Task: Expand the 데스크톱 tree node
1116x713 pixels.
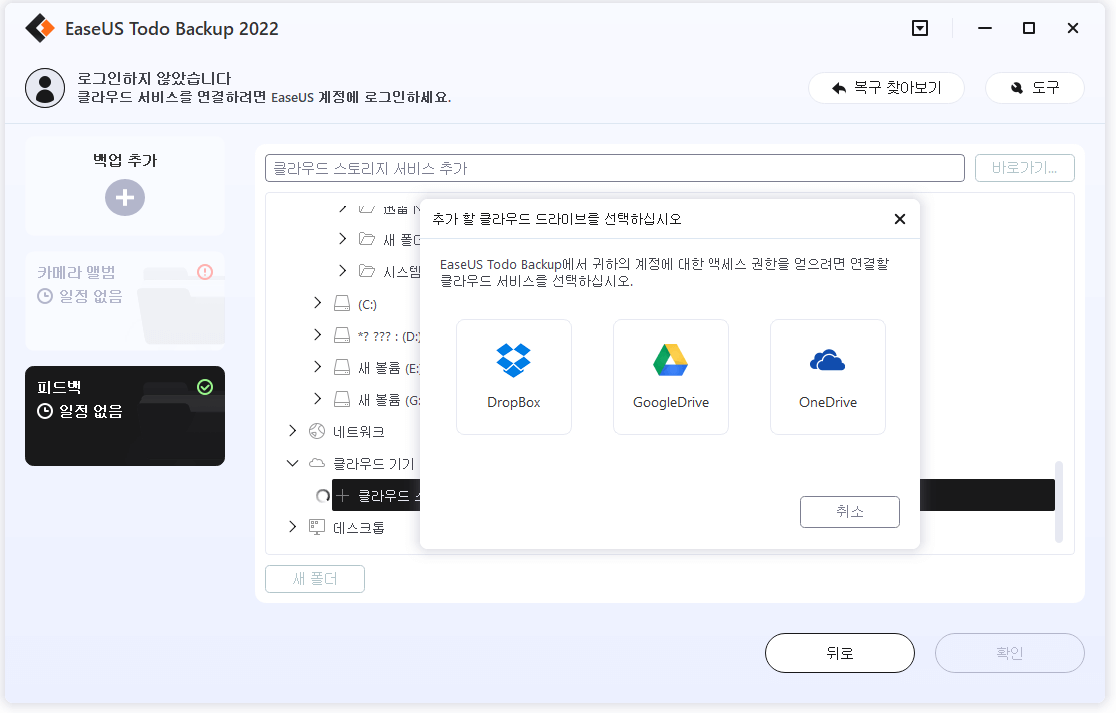Action: [292, 526]
